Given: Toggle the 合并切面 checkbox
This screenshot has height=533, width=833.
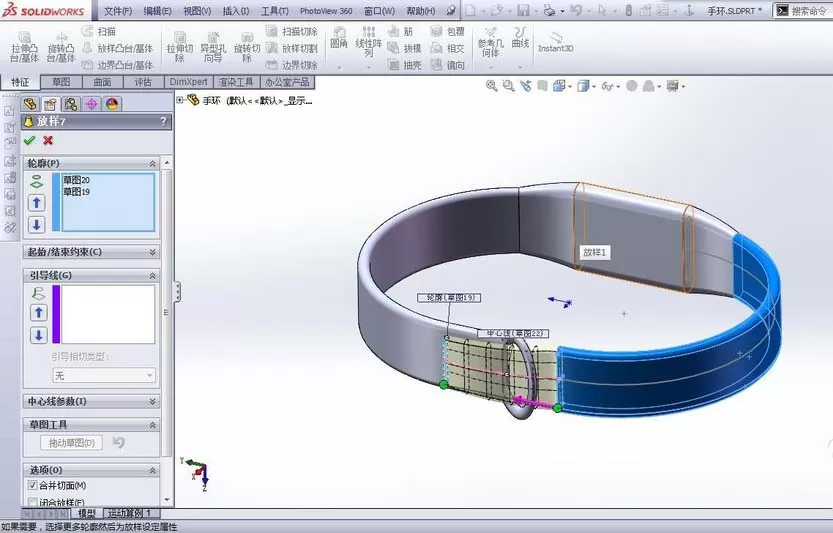Looking at the screenshot, I should click(x=33, y=485).
